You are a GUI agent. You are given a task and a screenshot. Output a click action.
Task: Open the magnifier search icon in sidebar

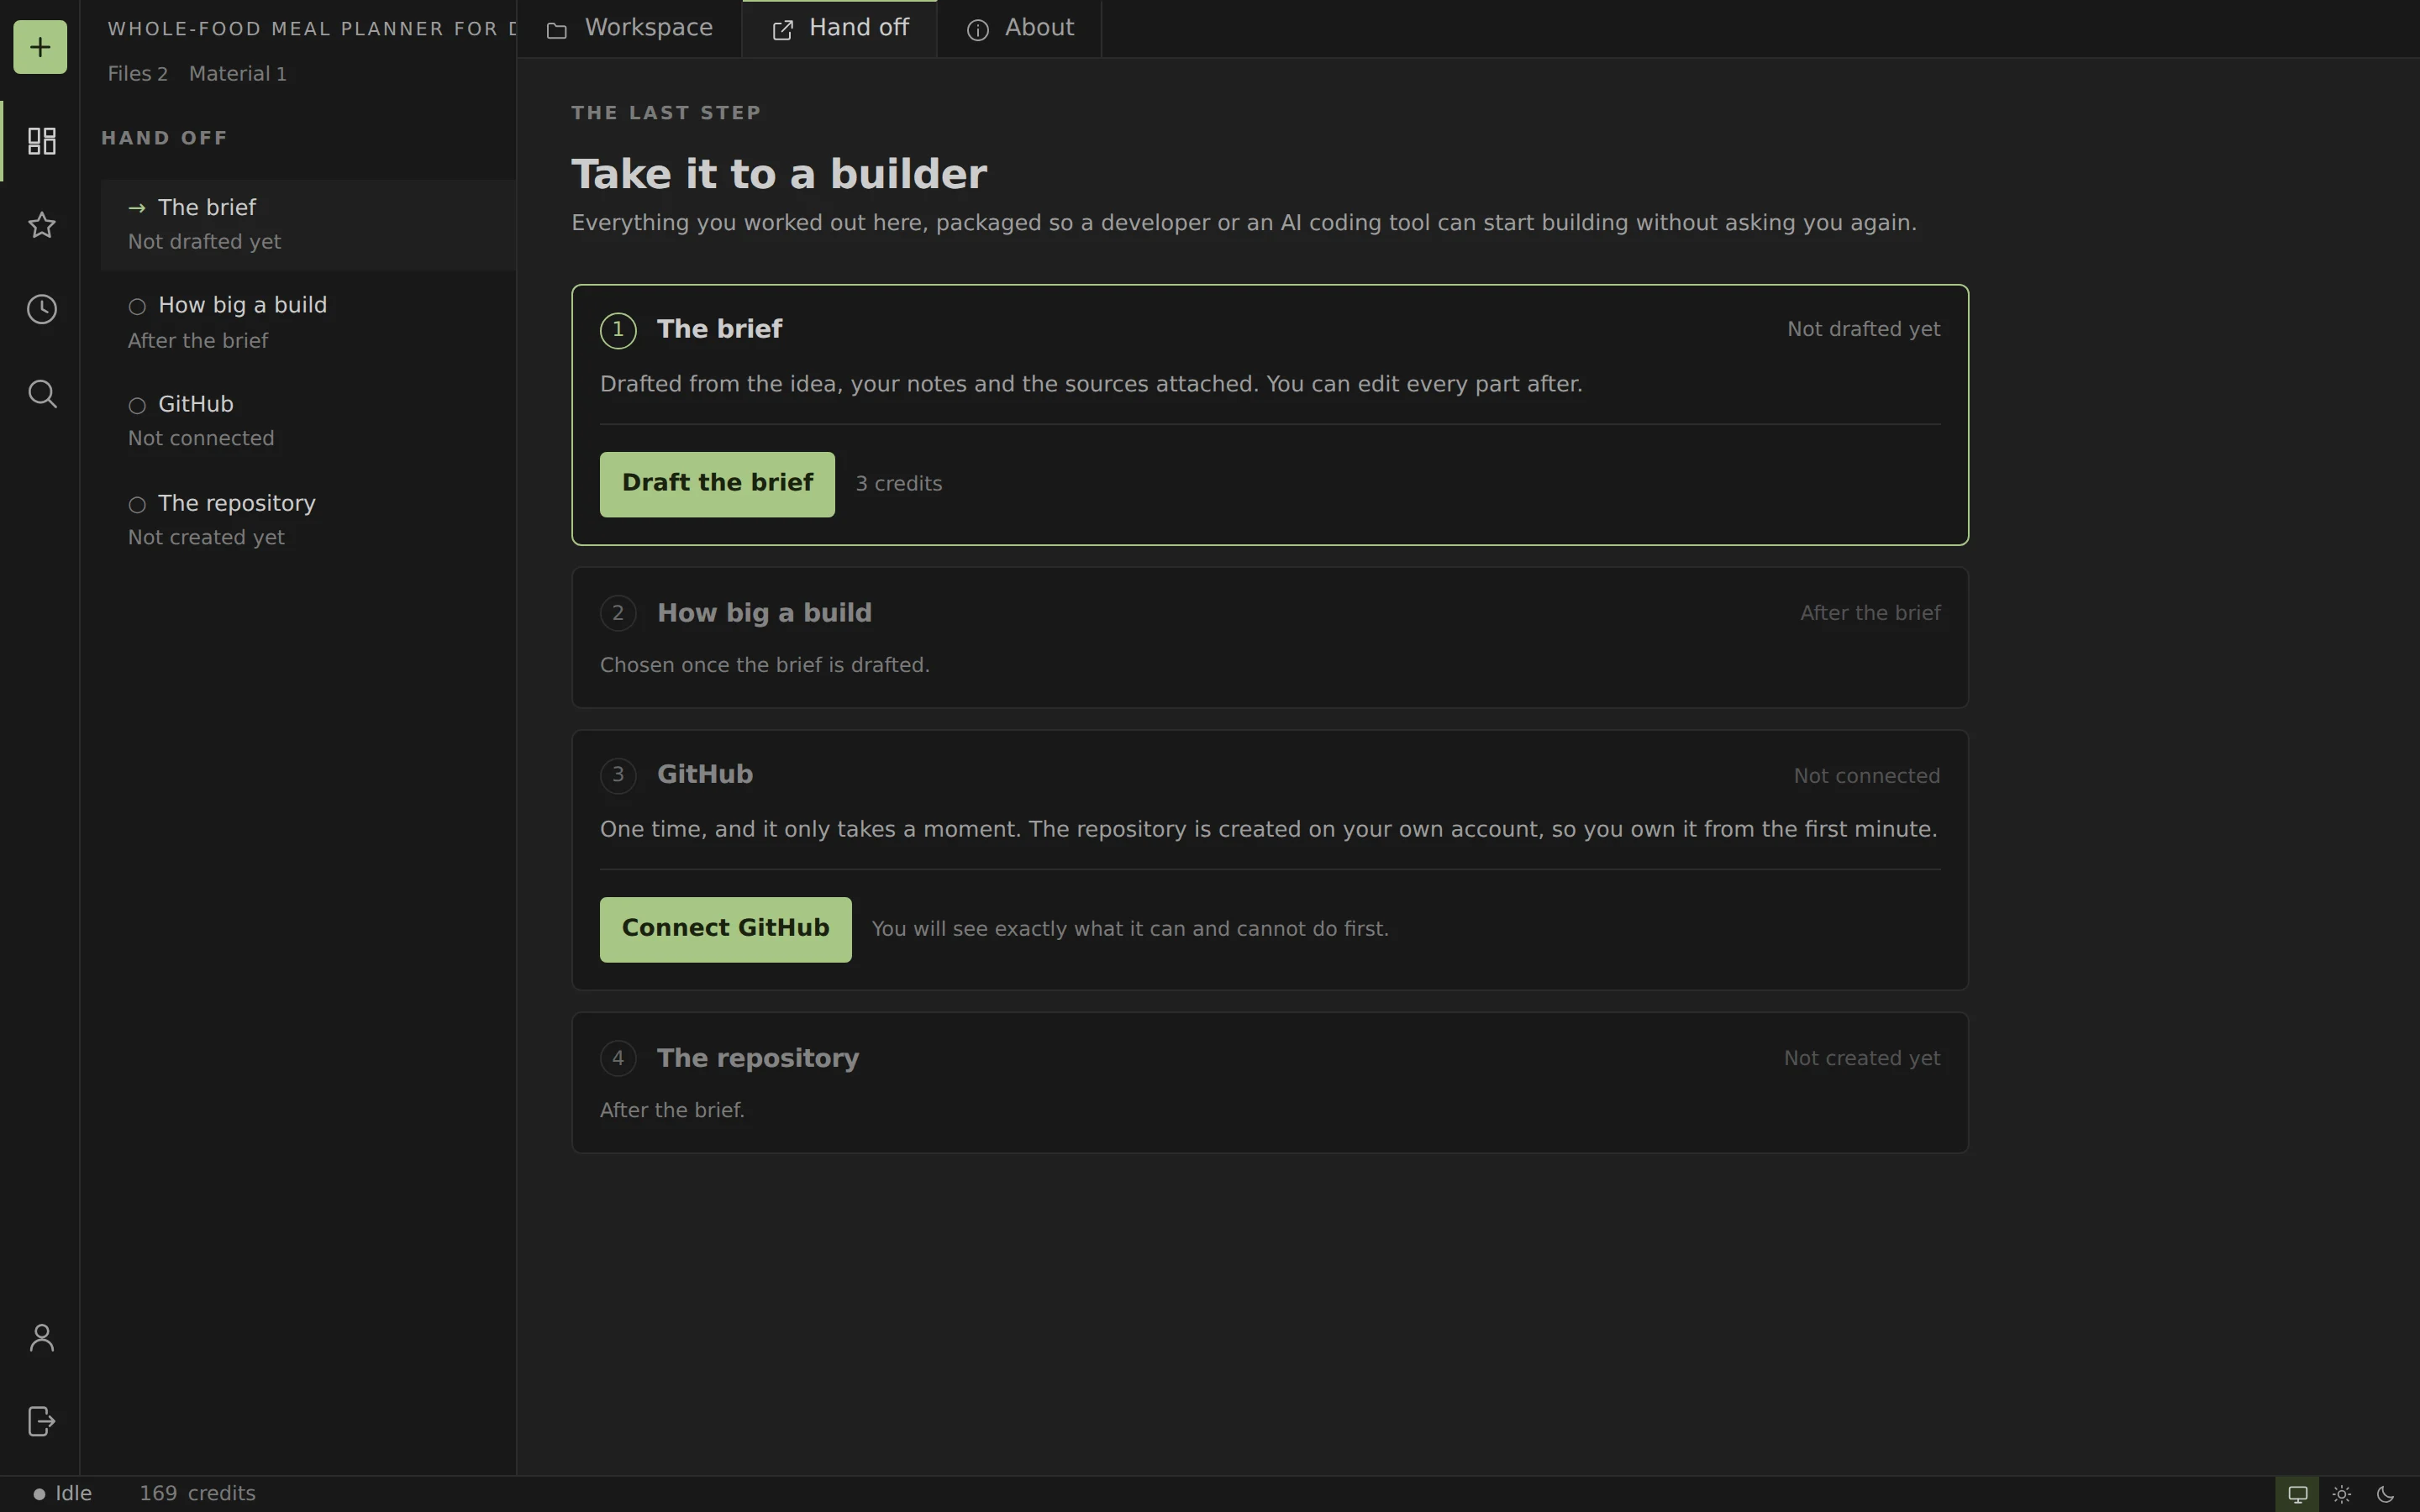[41, 393]
